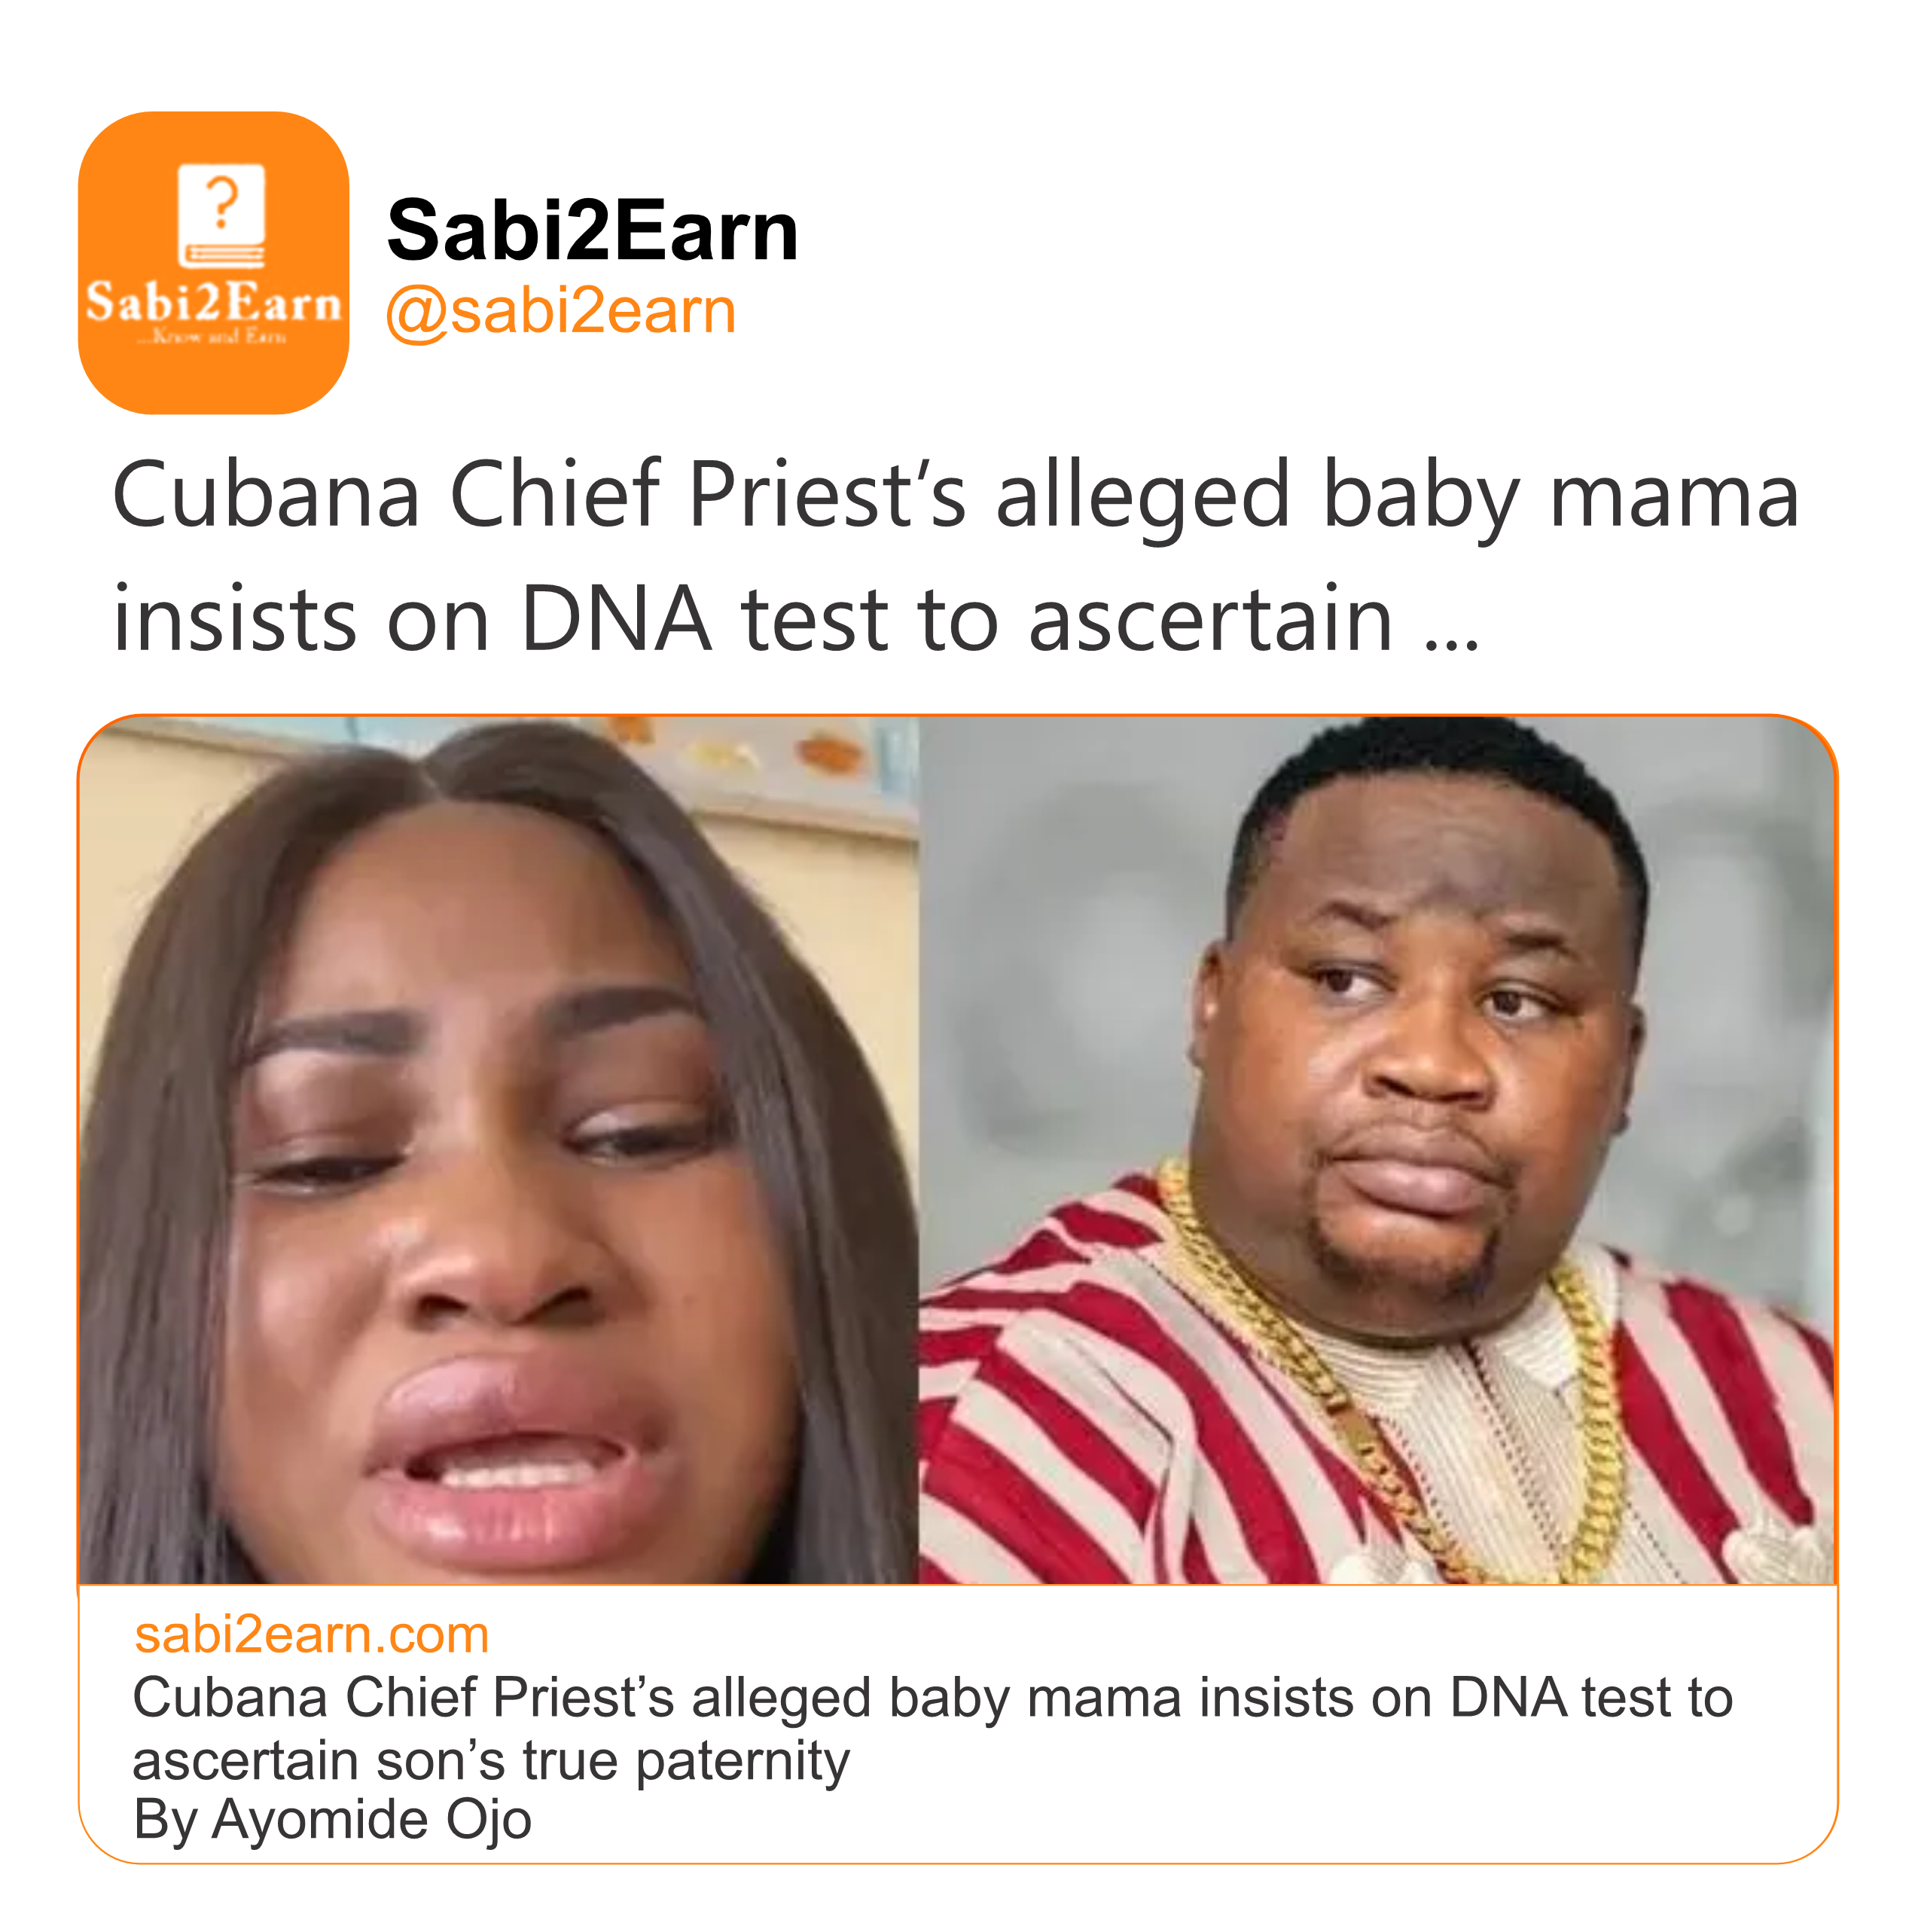
Task: Click the question mark book icon
Action: (x=221, y=215)
